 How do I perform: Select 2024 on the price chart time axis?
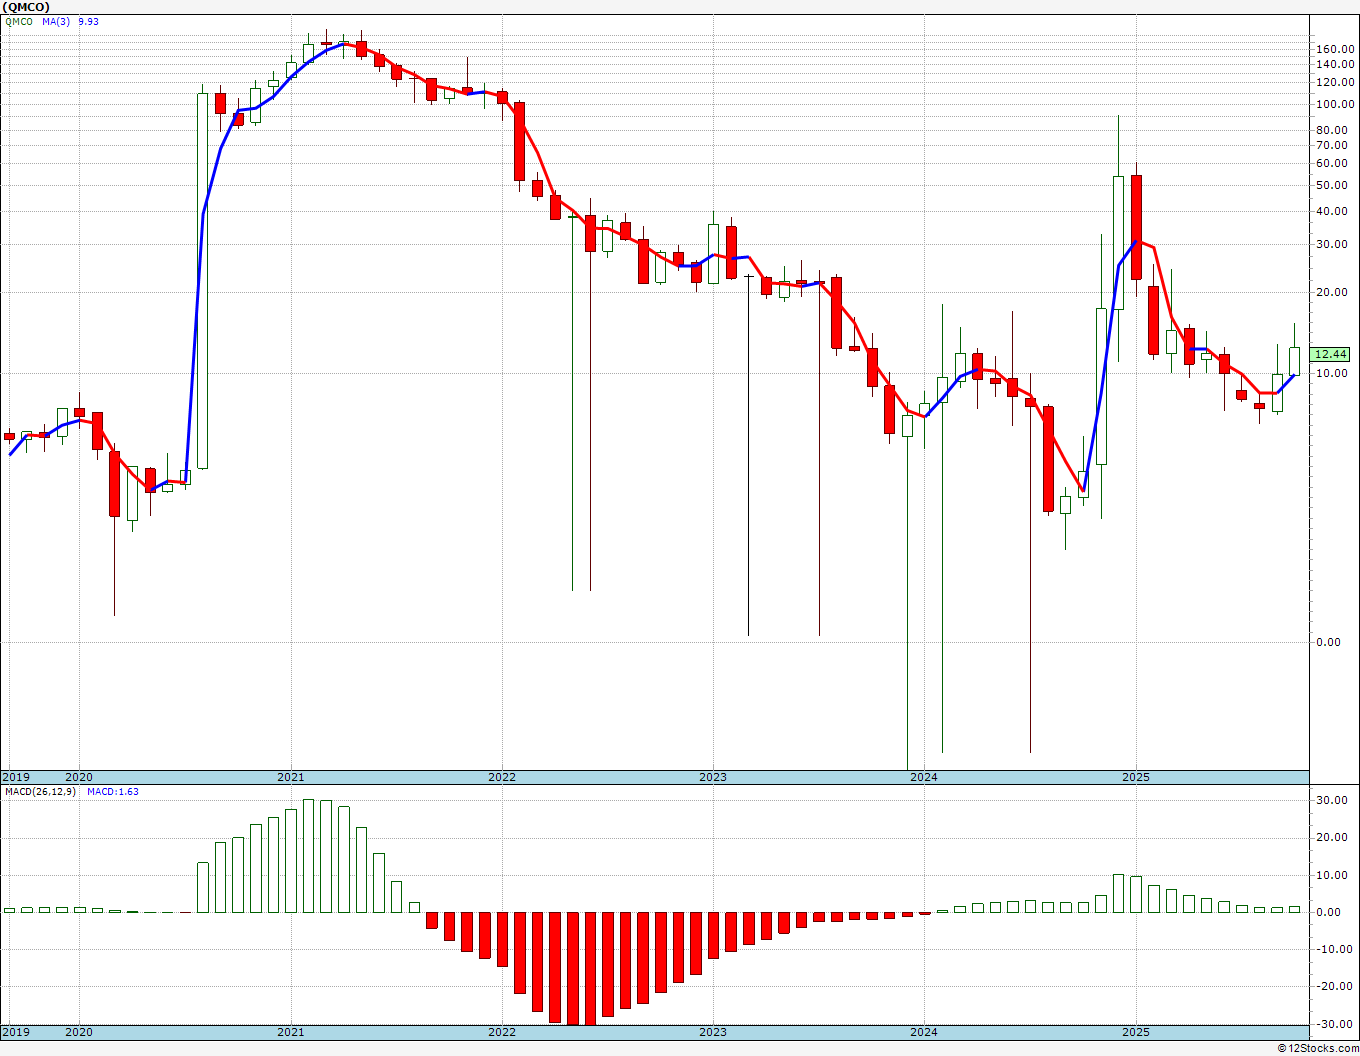pyautogui.click(x=924, y=777)
